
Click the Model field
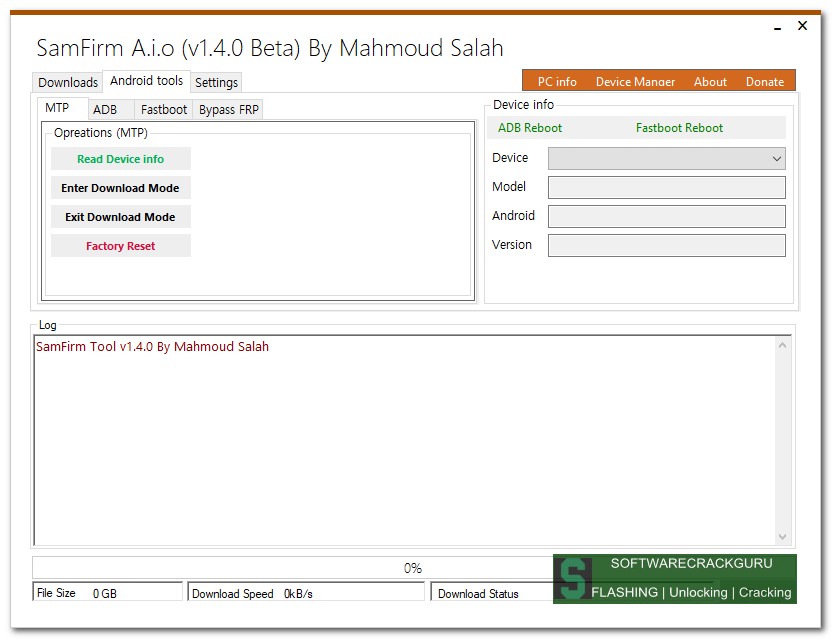click(x=666, y=187)
